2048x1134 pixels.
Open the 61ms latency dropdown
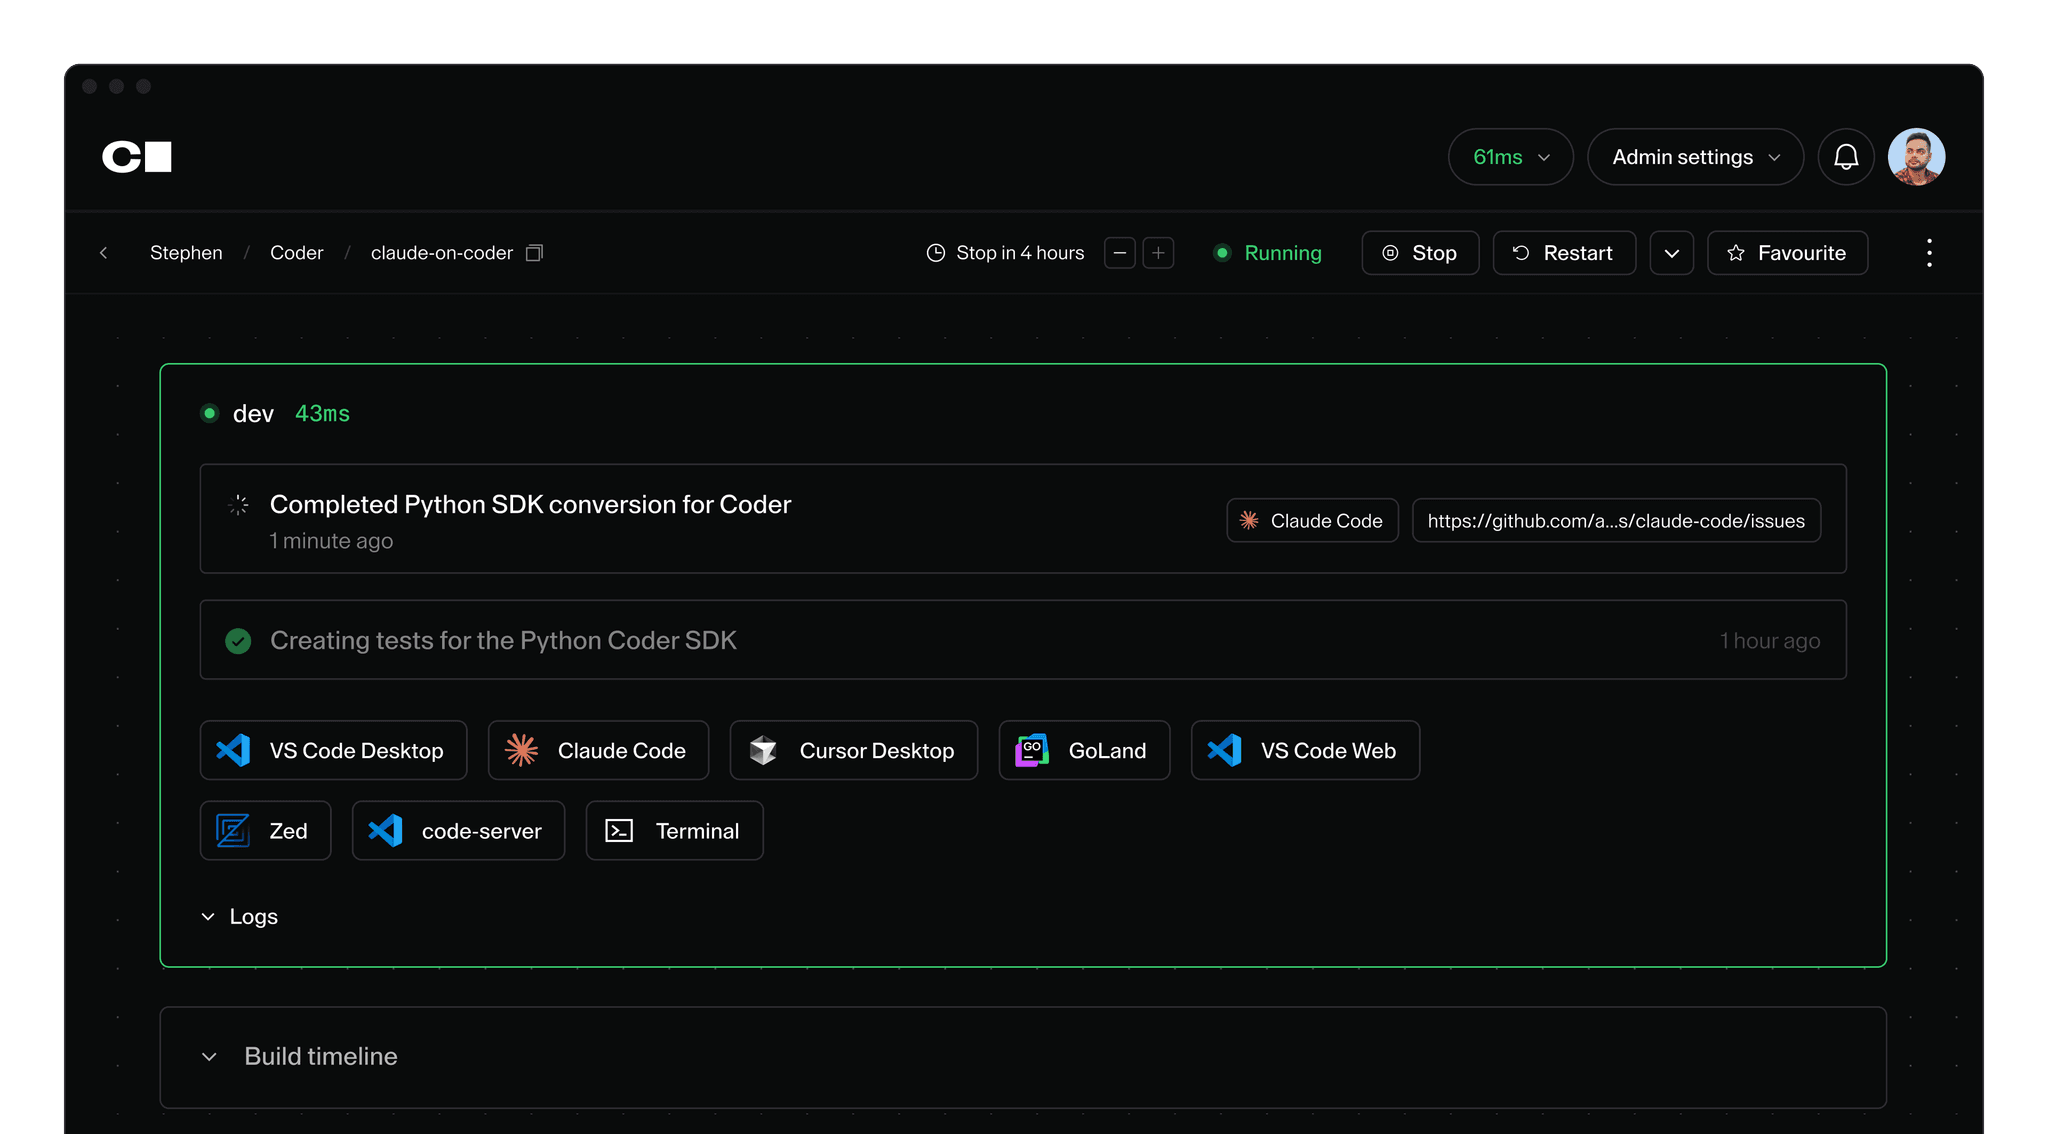(1511, 157)
